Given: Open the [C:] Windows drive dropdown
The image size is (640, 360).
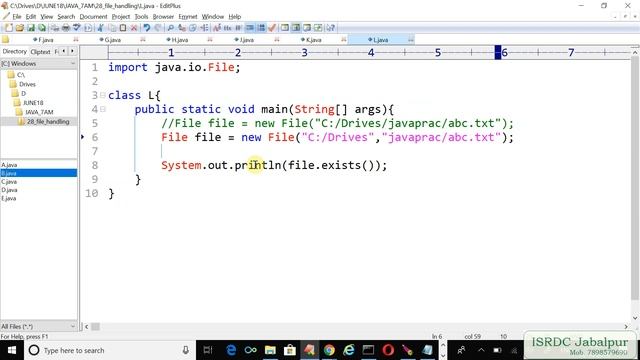Looking at the screenshot, I should click(x=38, y=64).
